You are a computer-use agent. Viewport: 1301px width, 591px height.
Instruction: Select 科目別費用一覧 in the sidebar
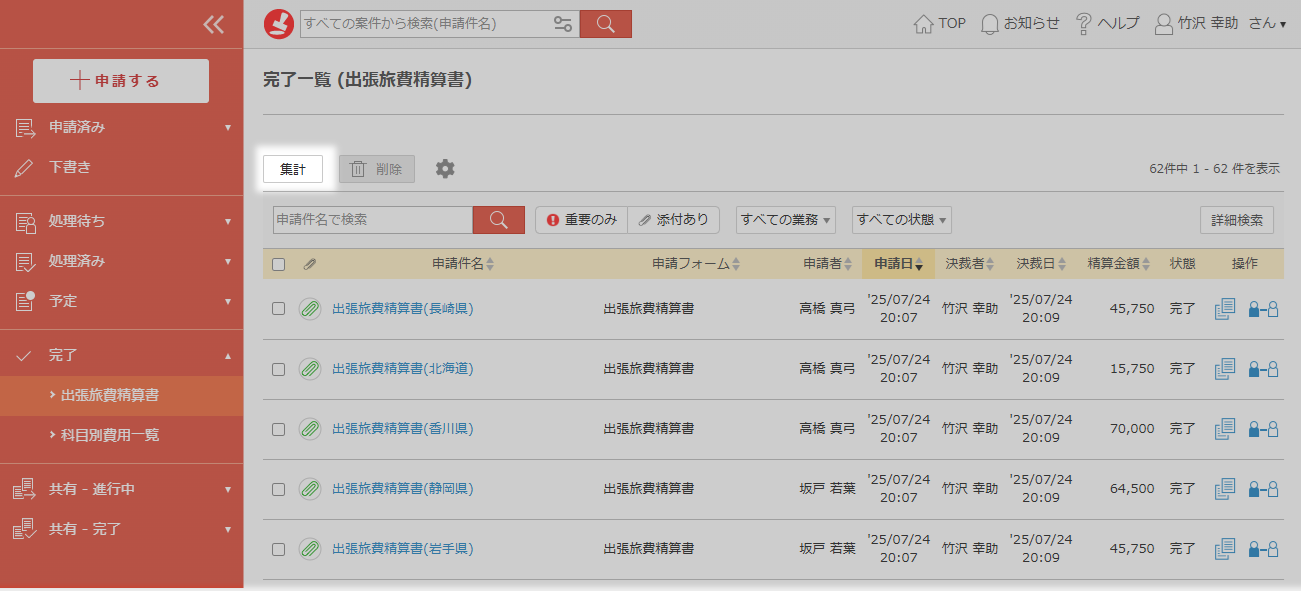coord(110,435)
